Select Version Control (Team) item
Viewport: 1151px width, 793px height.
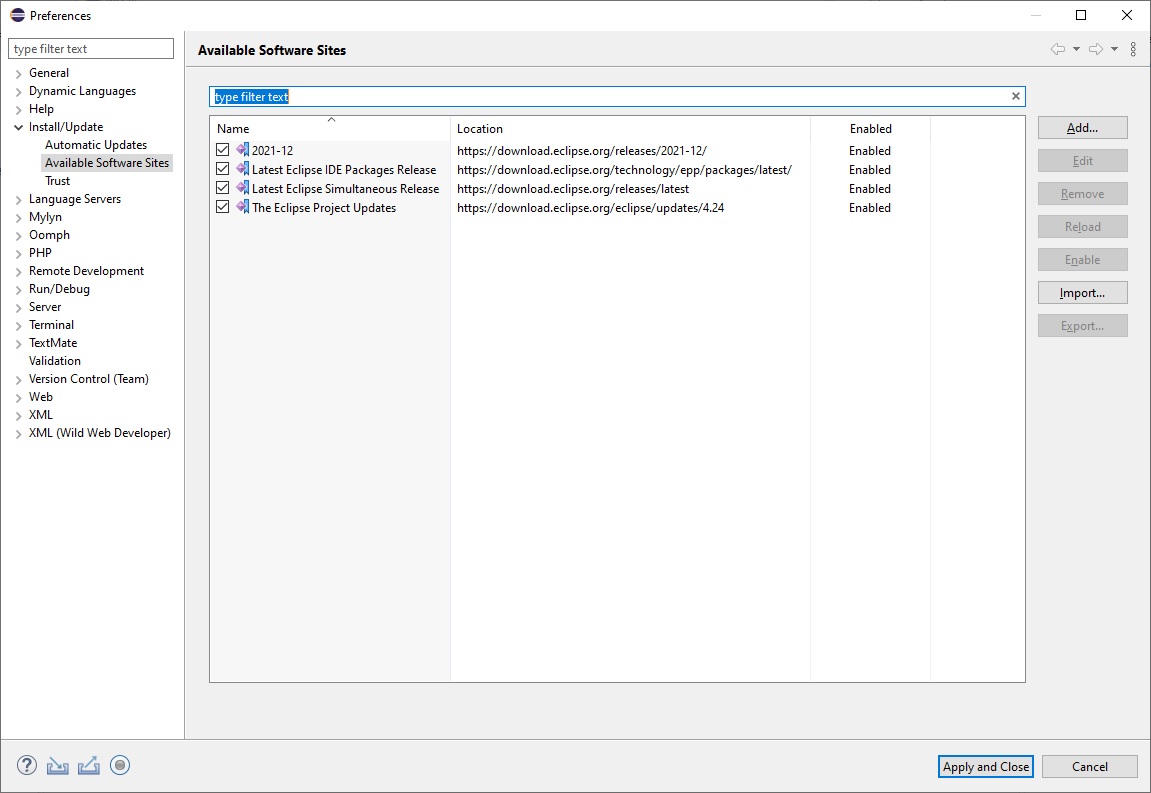[88, 379]
